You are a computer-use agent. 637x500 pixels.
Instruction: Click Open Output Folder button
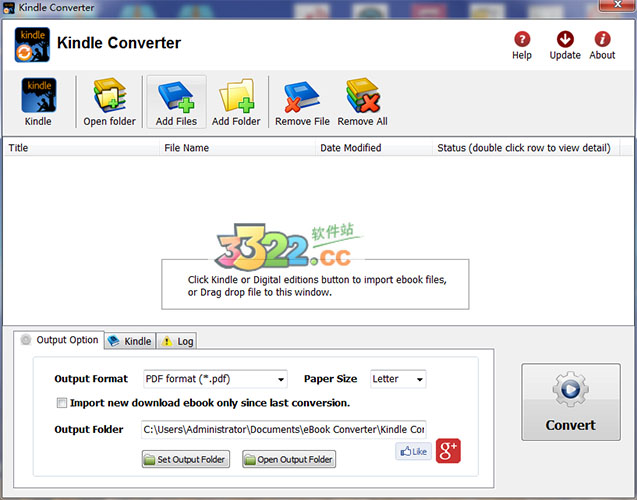[289, 459]
